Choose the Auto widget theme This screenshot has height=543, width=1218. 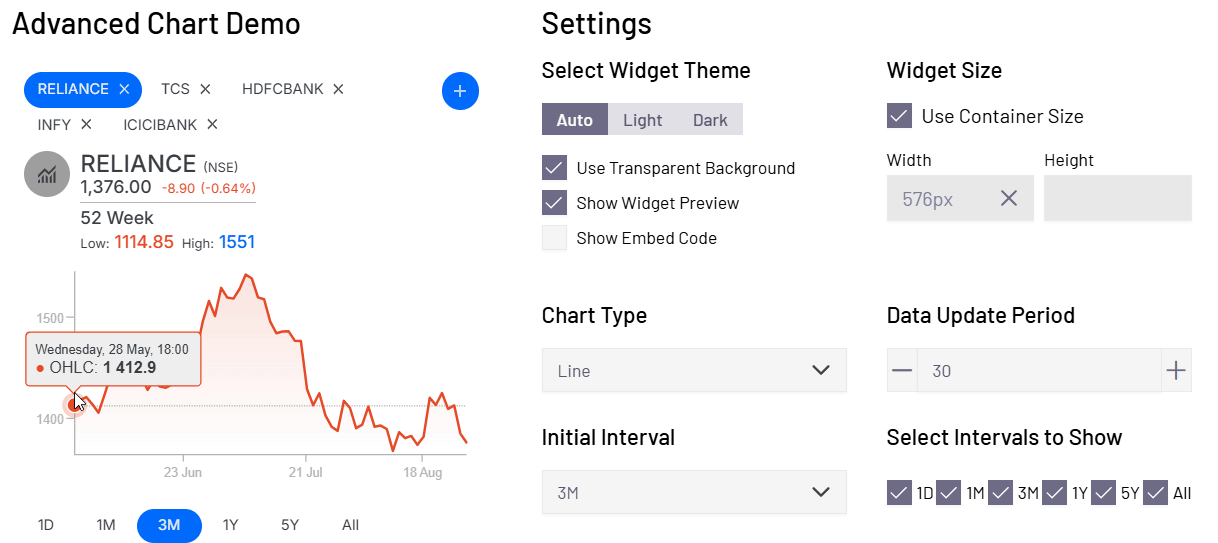575,120
